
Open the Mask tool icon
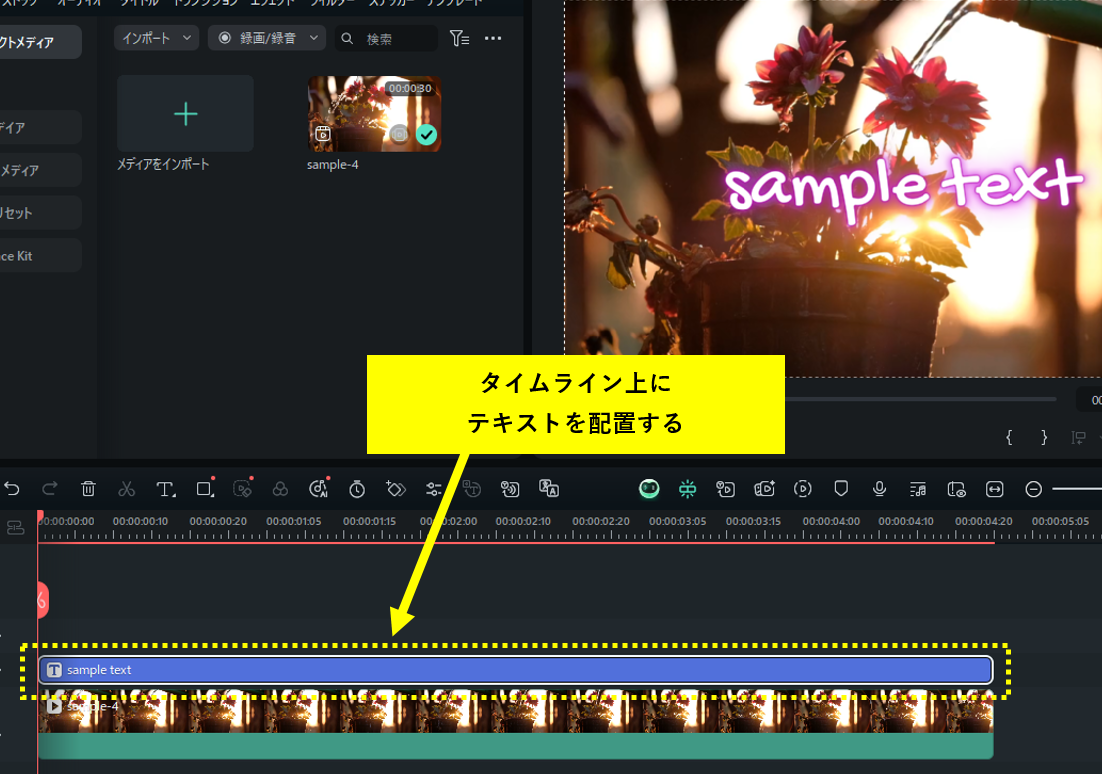coord(204,488)
